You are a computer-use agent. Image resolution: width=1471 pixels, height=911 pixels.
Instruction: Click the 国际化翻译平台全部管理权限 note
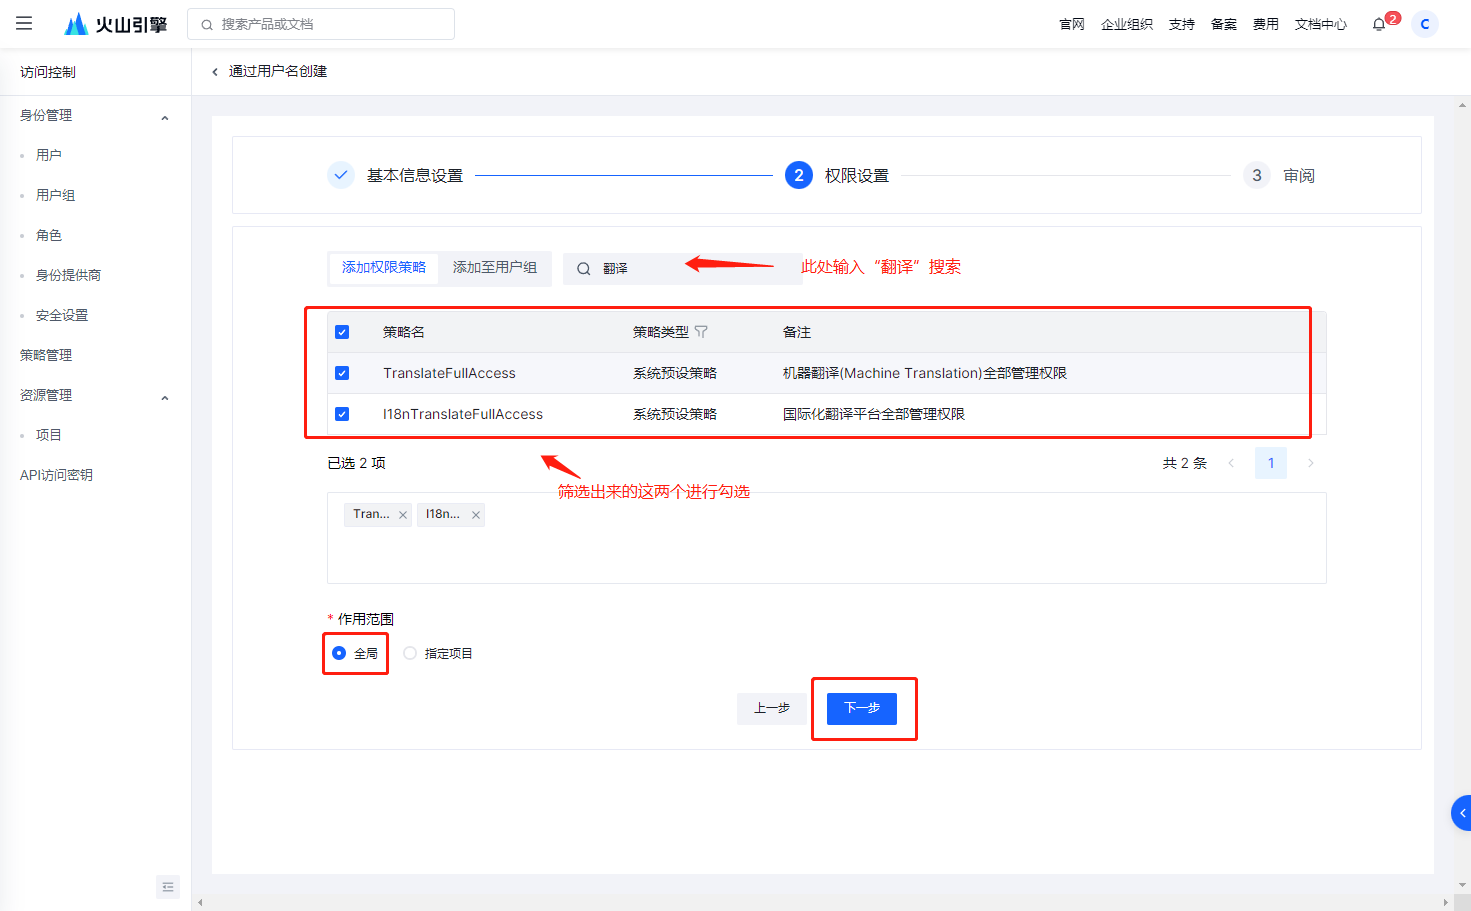(x=874, y=414)
